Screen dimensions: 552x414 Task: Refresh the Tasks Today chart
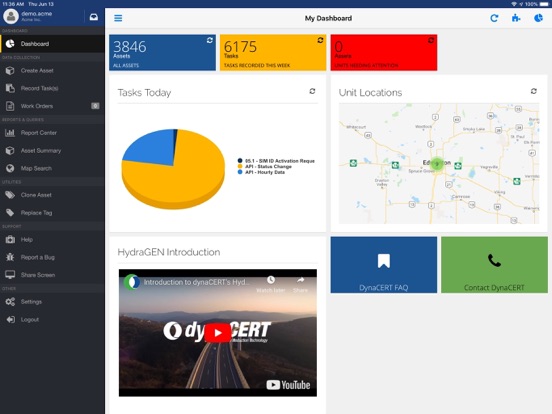312,91
